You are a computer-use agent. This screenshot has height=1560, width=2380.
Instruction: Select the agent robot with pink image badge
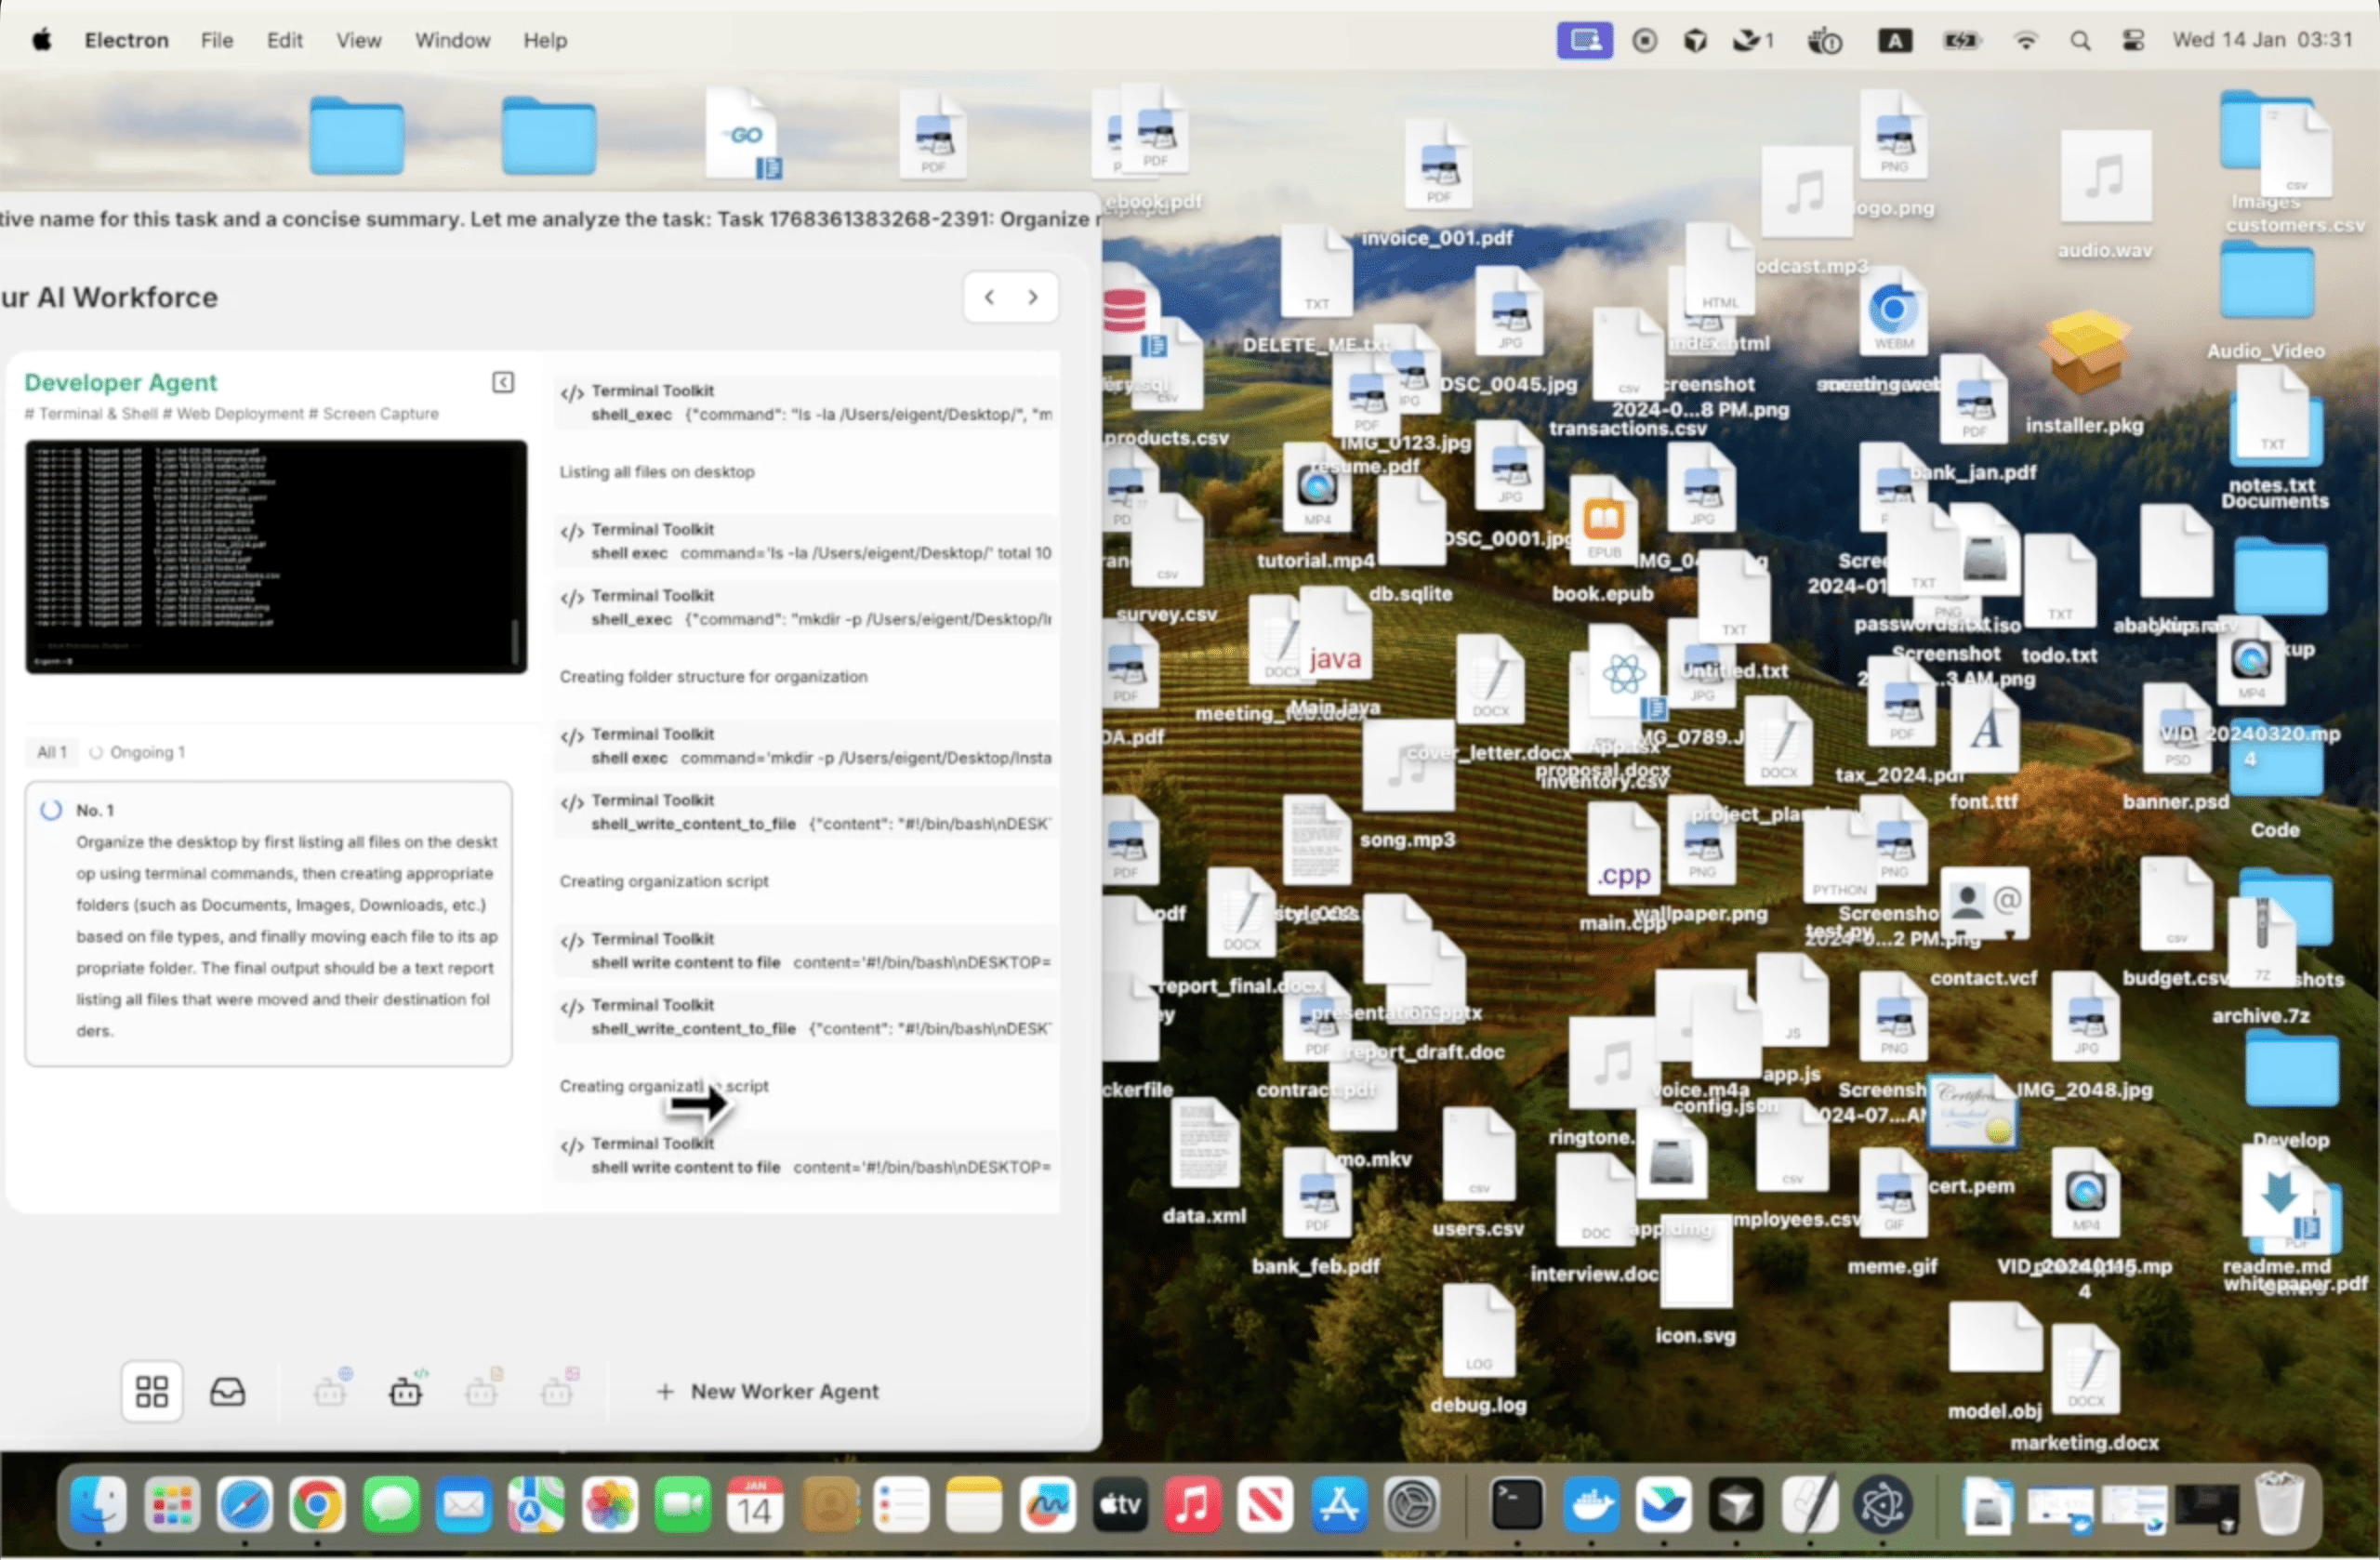click(557, 1390)
